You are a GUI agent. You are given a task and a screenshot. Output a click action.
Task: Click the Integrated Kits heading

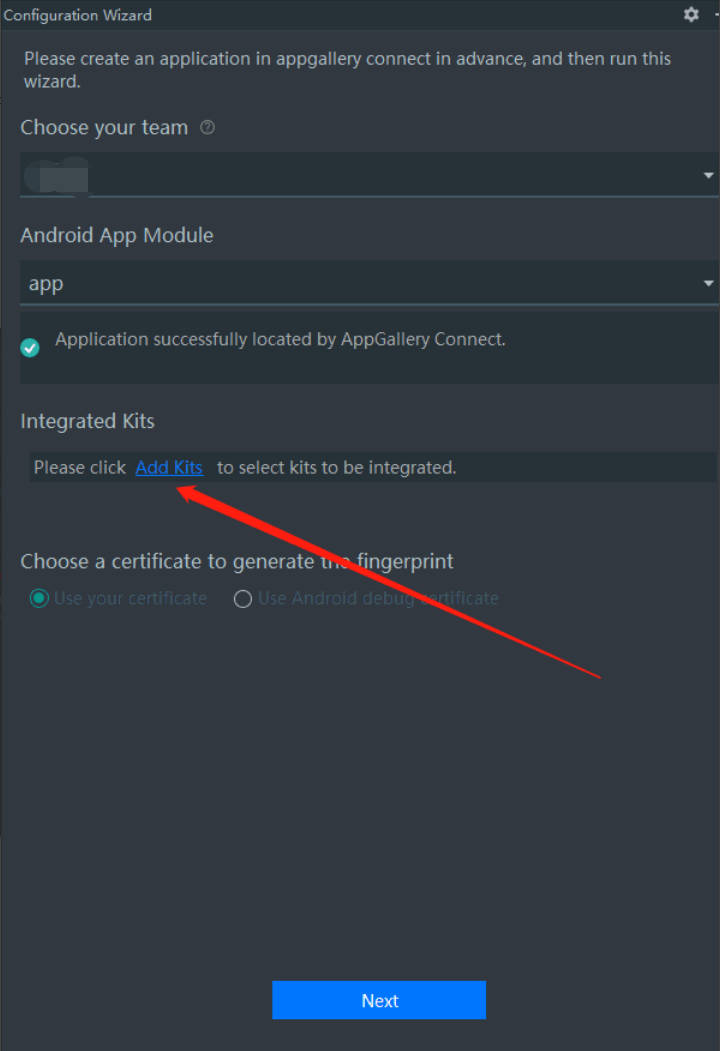click(x=88, y=421)
